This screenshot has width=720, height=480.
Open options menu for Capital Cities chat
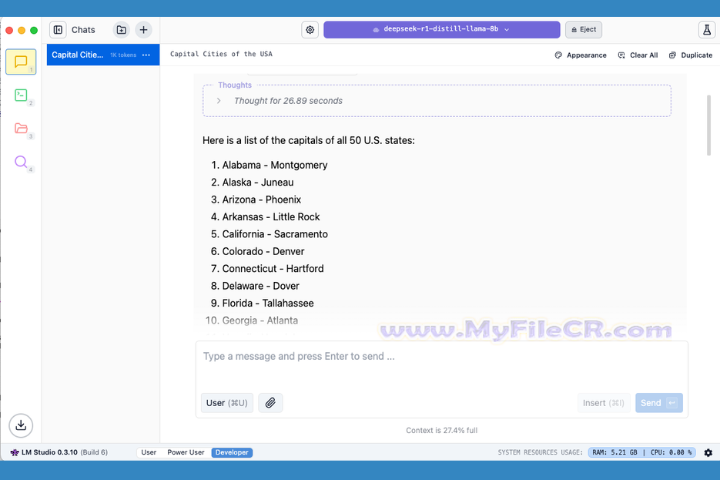tap(146, 55)
